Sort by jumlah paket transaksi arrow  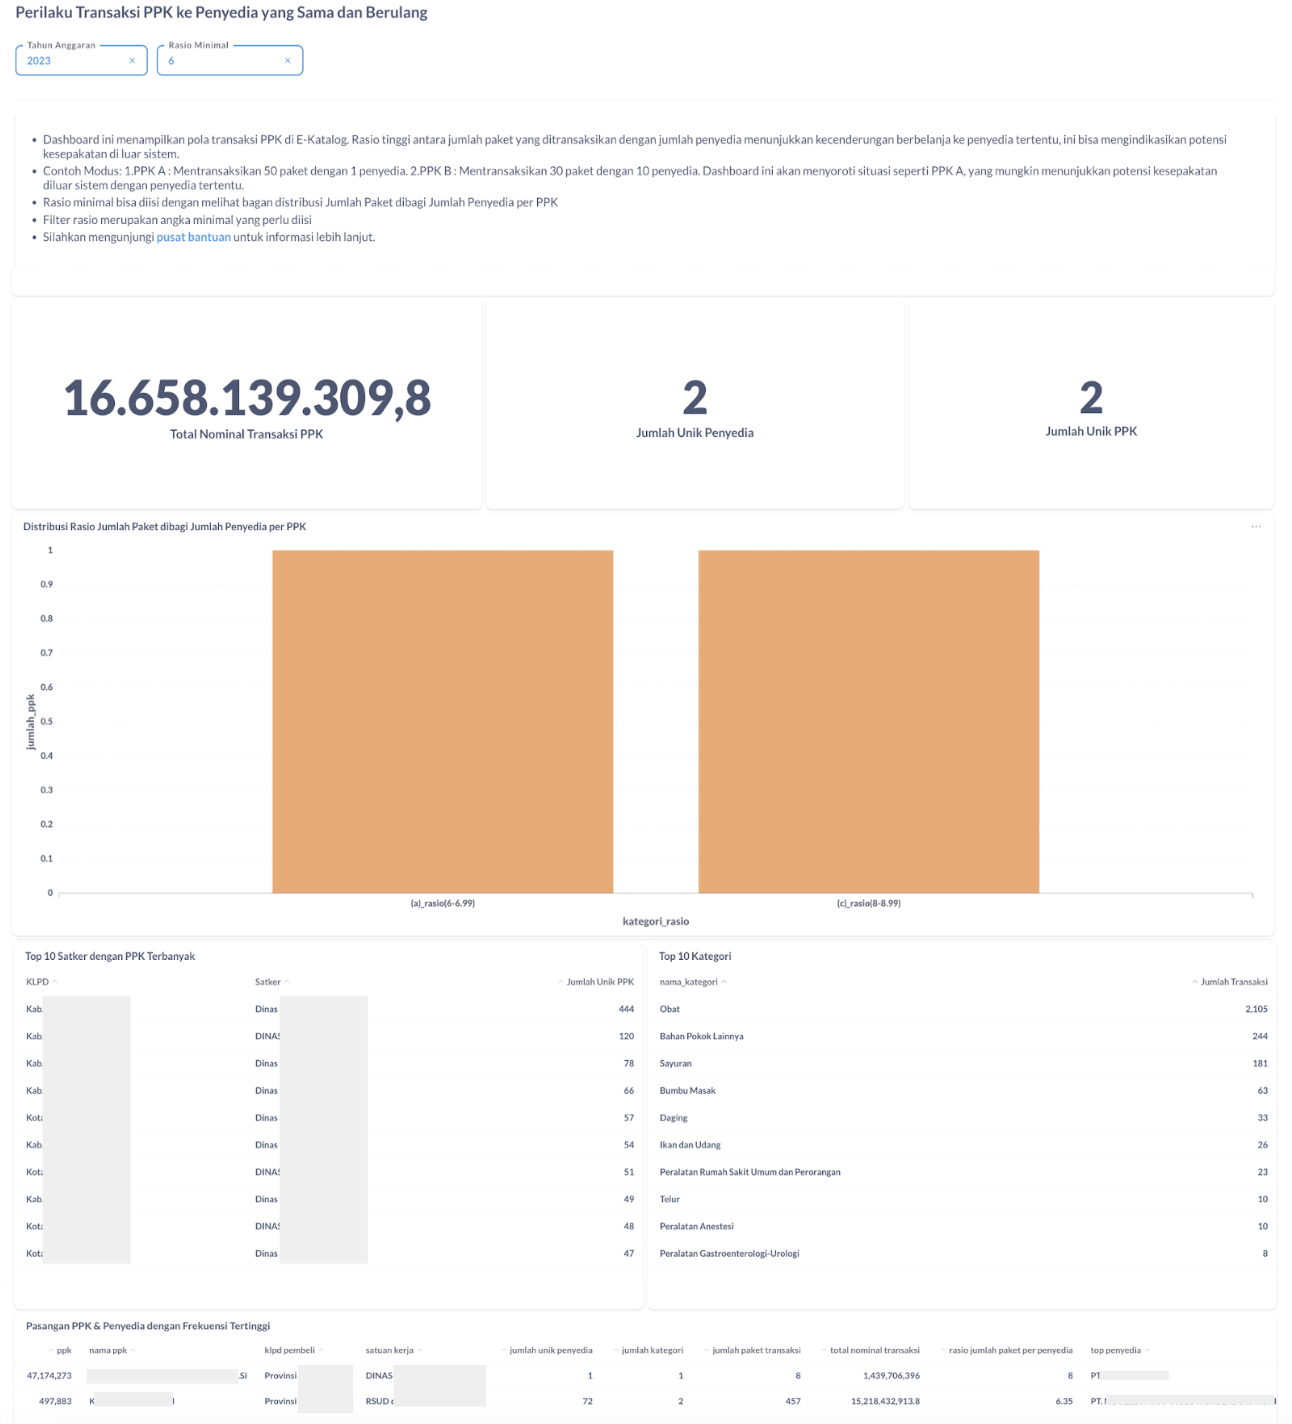tap(706, 1350)
